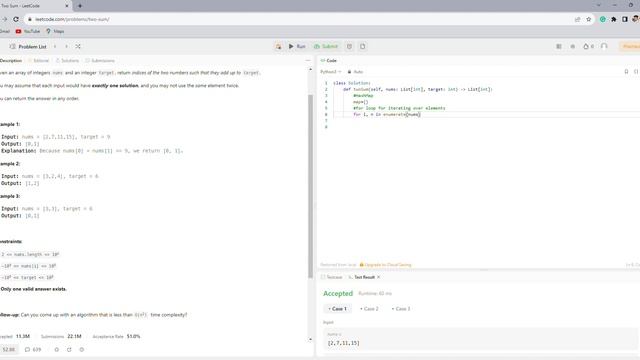Screen dimensions: 640x360
Task: Open the timer alarm icon
Action: [349, 47]
